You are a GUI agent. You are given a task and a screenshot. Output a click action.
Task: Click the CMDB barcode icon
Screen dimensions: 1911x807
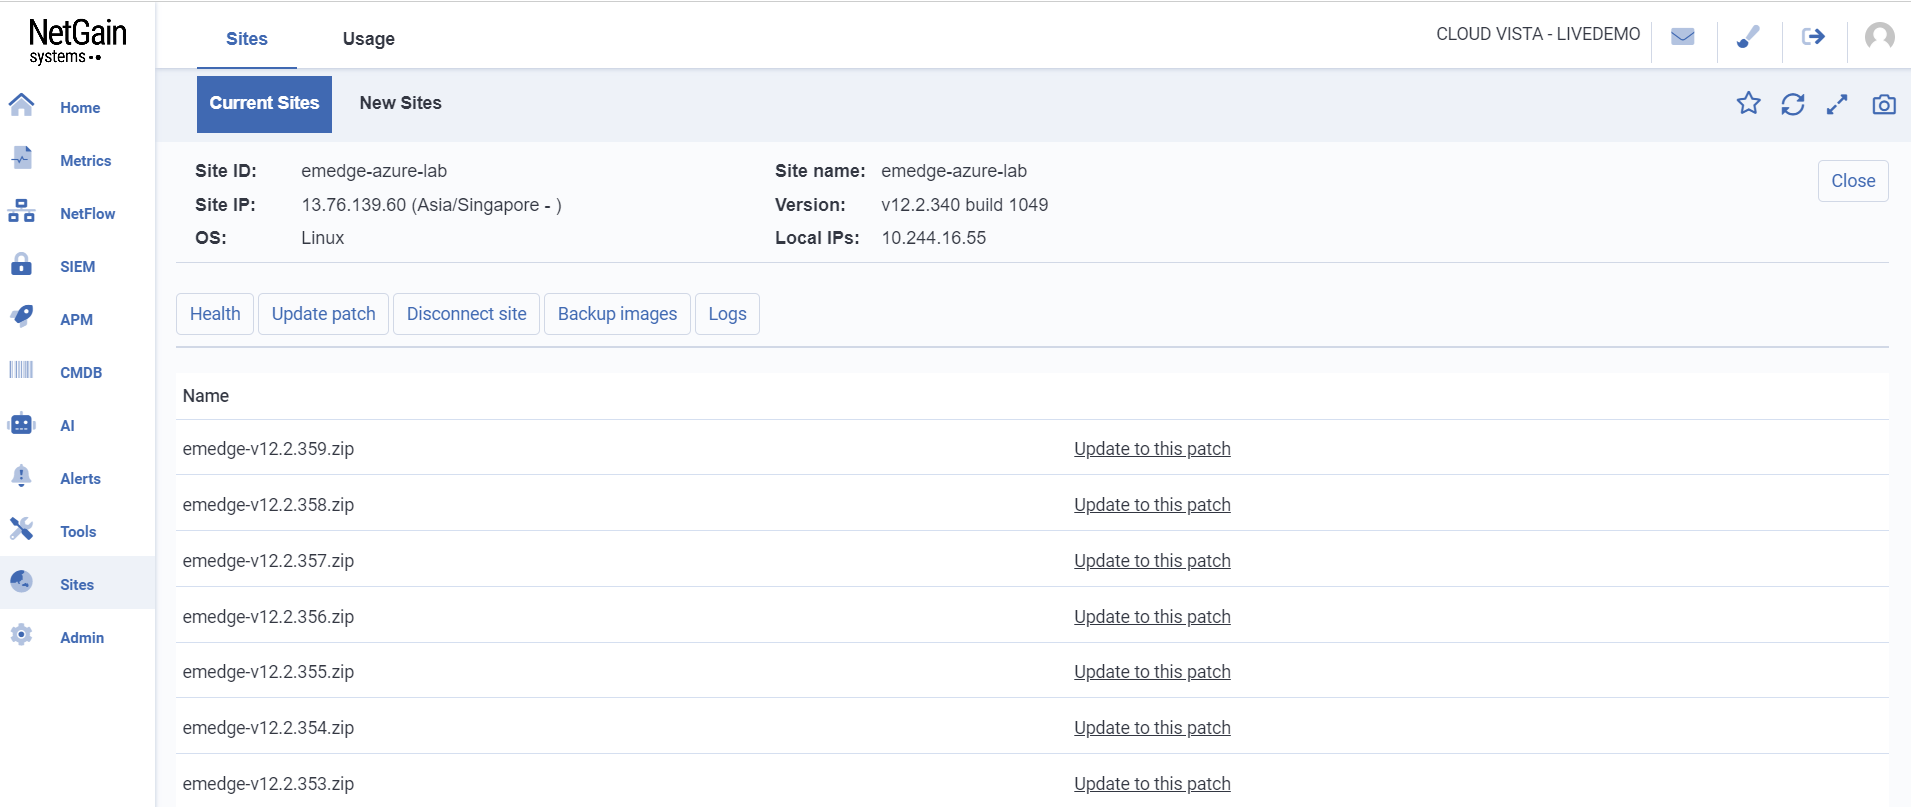tap(21, 370)
